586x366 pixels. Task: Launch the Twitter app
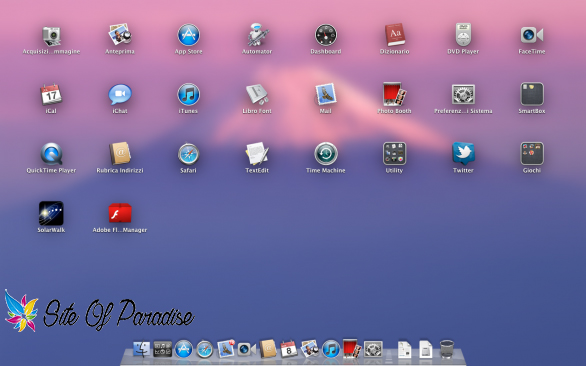click(x=463, y=153)
